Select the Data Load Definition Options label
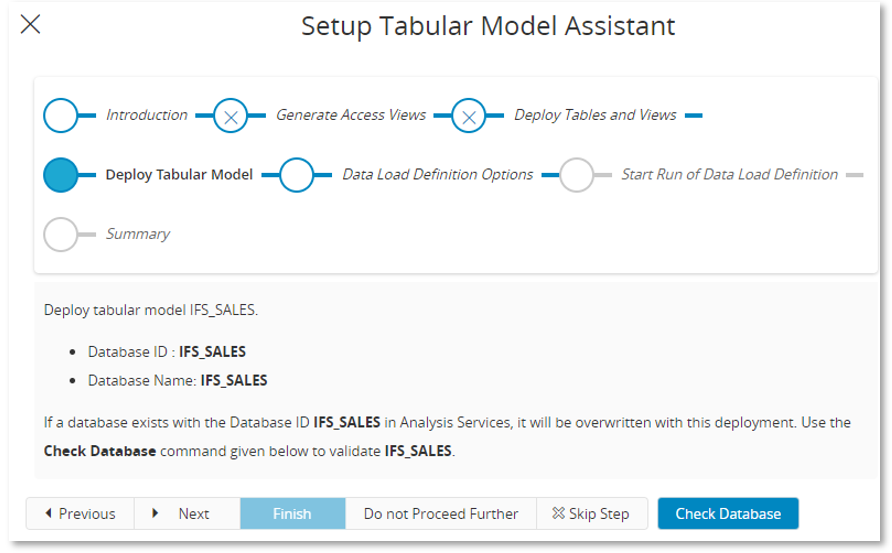This screenshot has width=892, height=553. (438, 174)
